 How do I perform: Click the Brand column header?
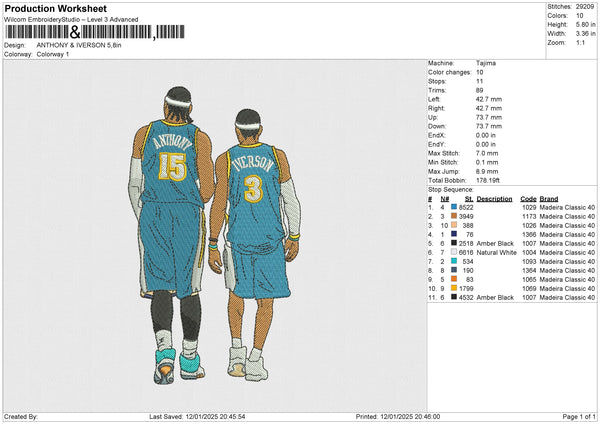tap(549, 199)
